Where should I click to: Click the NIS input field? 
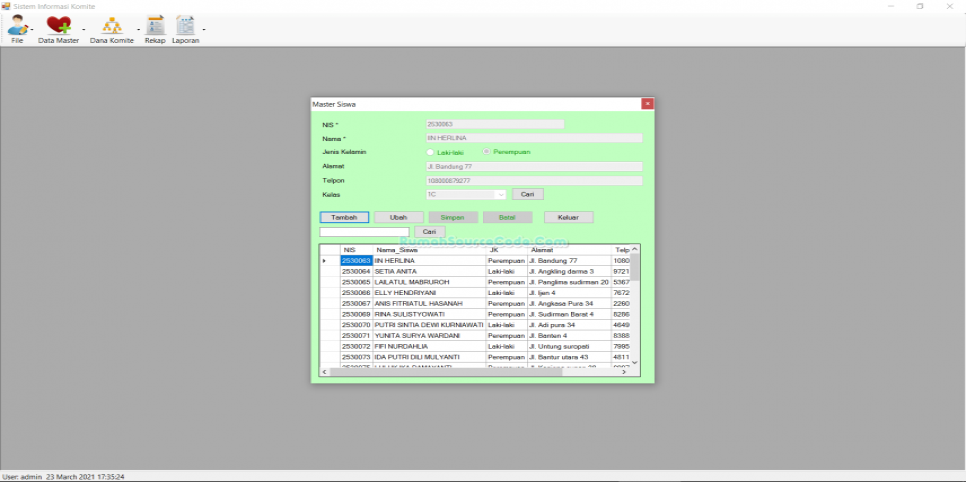click(x=495, y=125)
